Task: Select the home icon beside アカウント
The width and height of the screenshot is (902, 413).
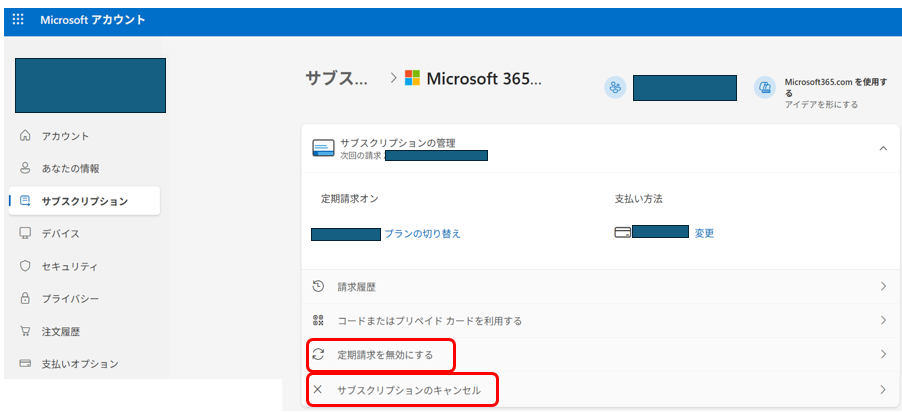Action: [25, 136]
